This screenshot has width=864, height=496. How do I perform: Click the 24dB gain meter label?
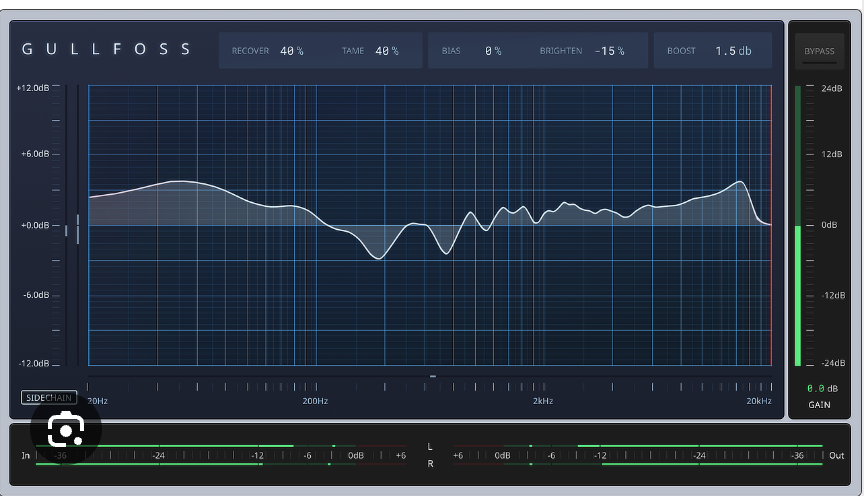[831, 88]
